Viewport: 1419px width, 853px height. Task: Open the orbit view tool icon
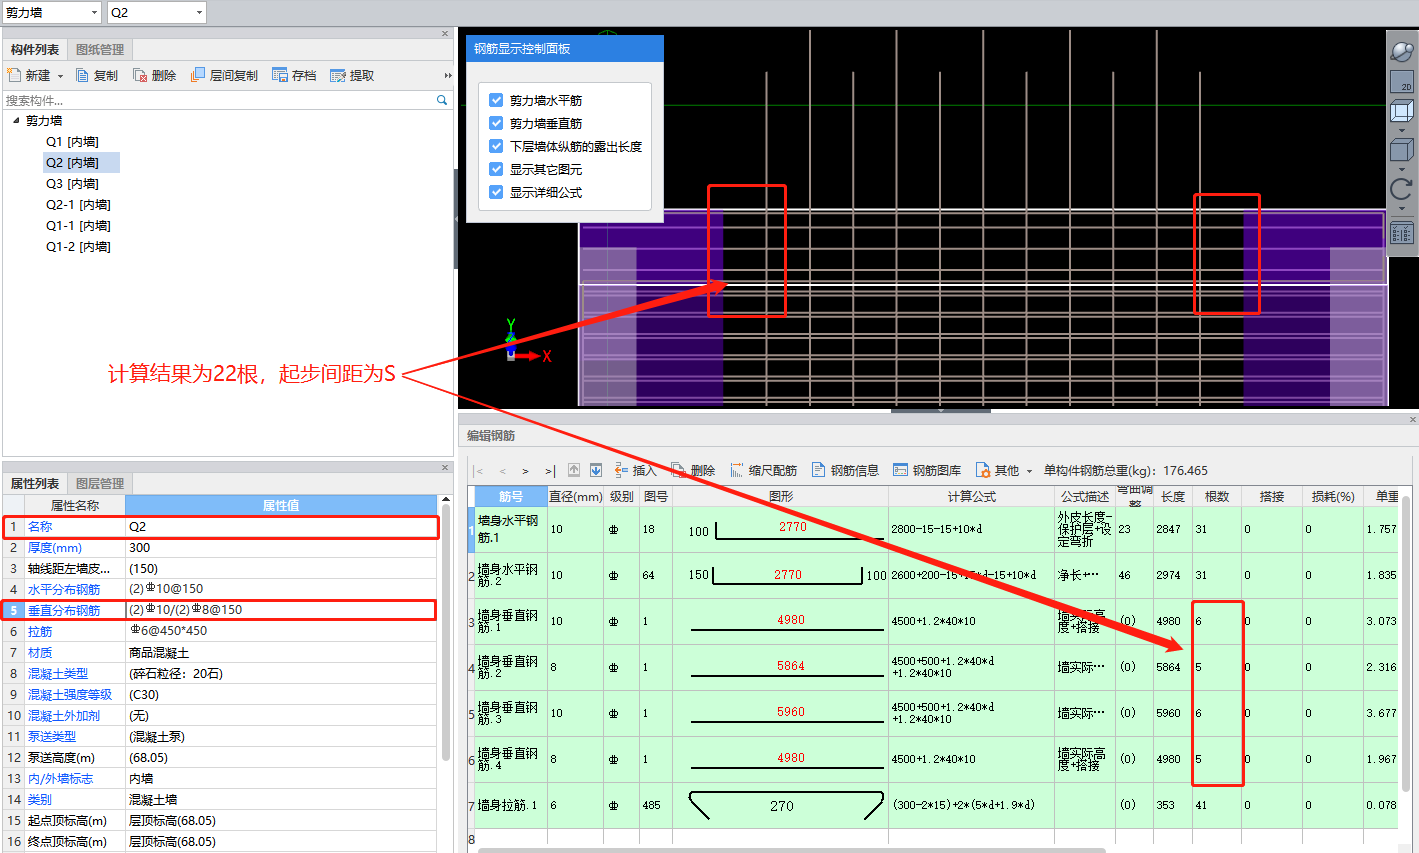(x=1402, y=51)
